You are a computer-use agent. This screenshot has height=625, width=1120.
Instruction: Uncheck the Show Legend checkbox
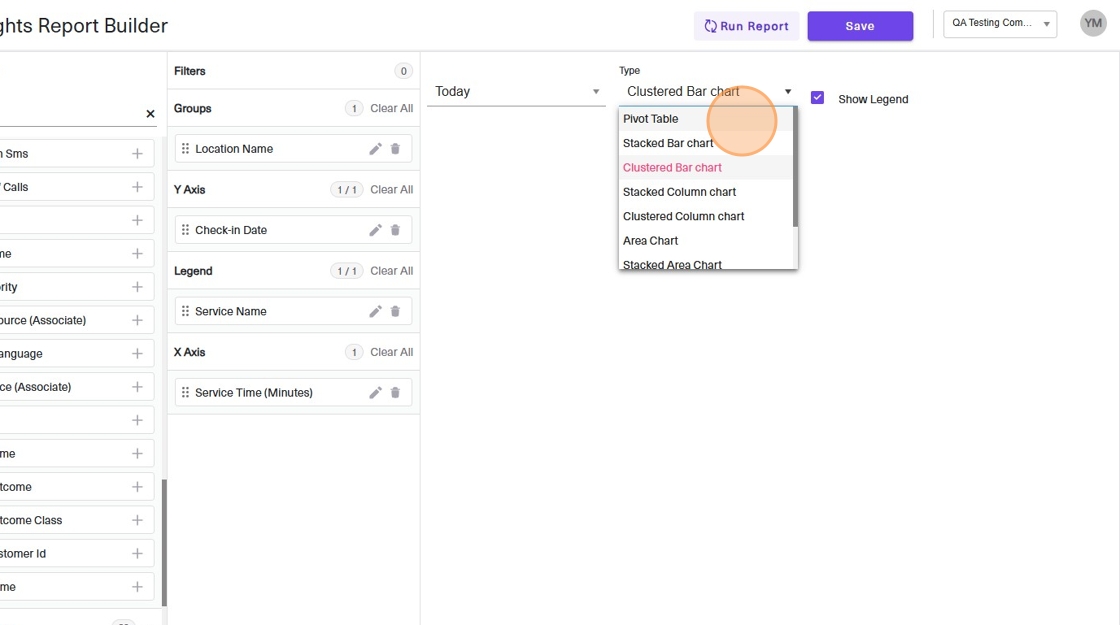[x=817, y=98]
